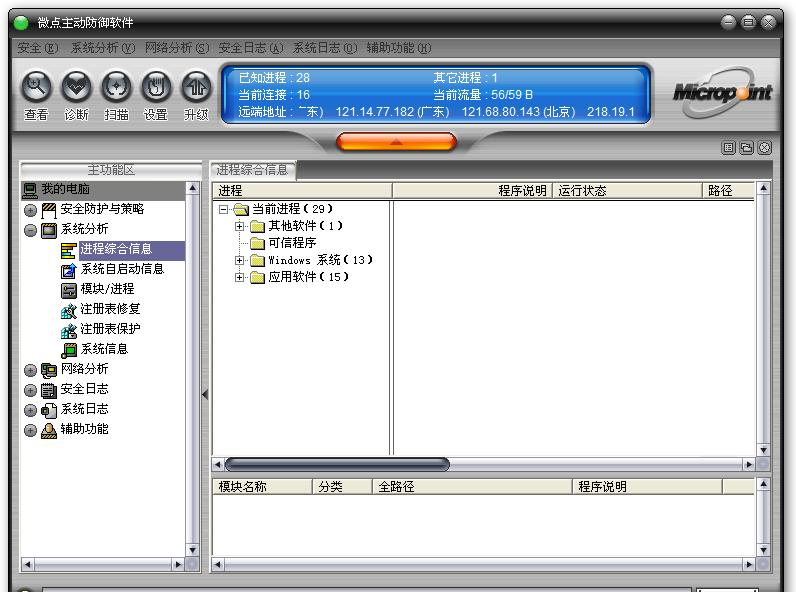The width and height of the screenshot is (796, 592).
Task: Select 系统自启动信息 in the sidebar
Action: [121, 269]
